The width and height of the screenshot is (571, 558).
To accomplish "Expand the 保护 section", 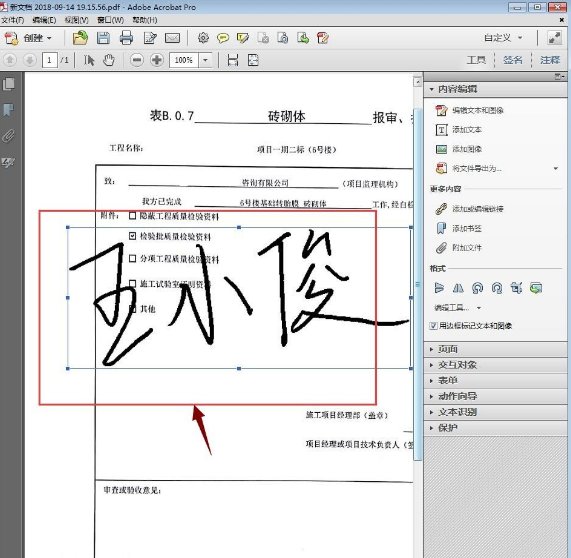I will (x=496, y=428).
